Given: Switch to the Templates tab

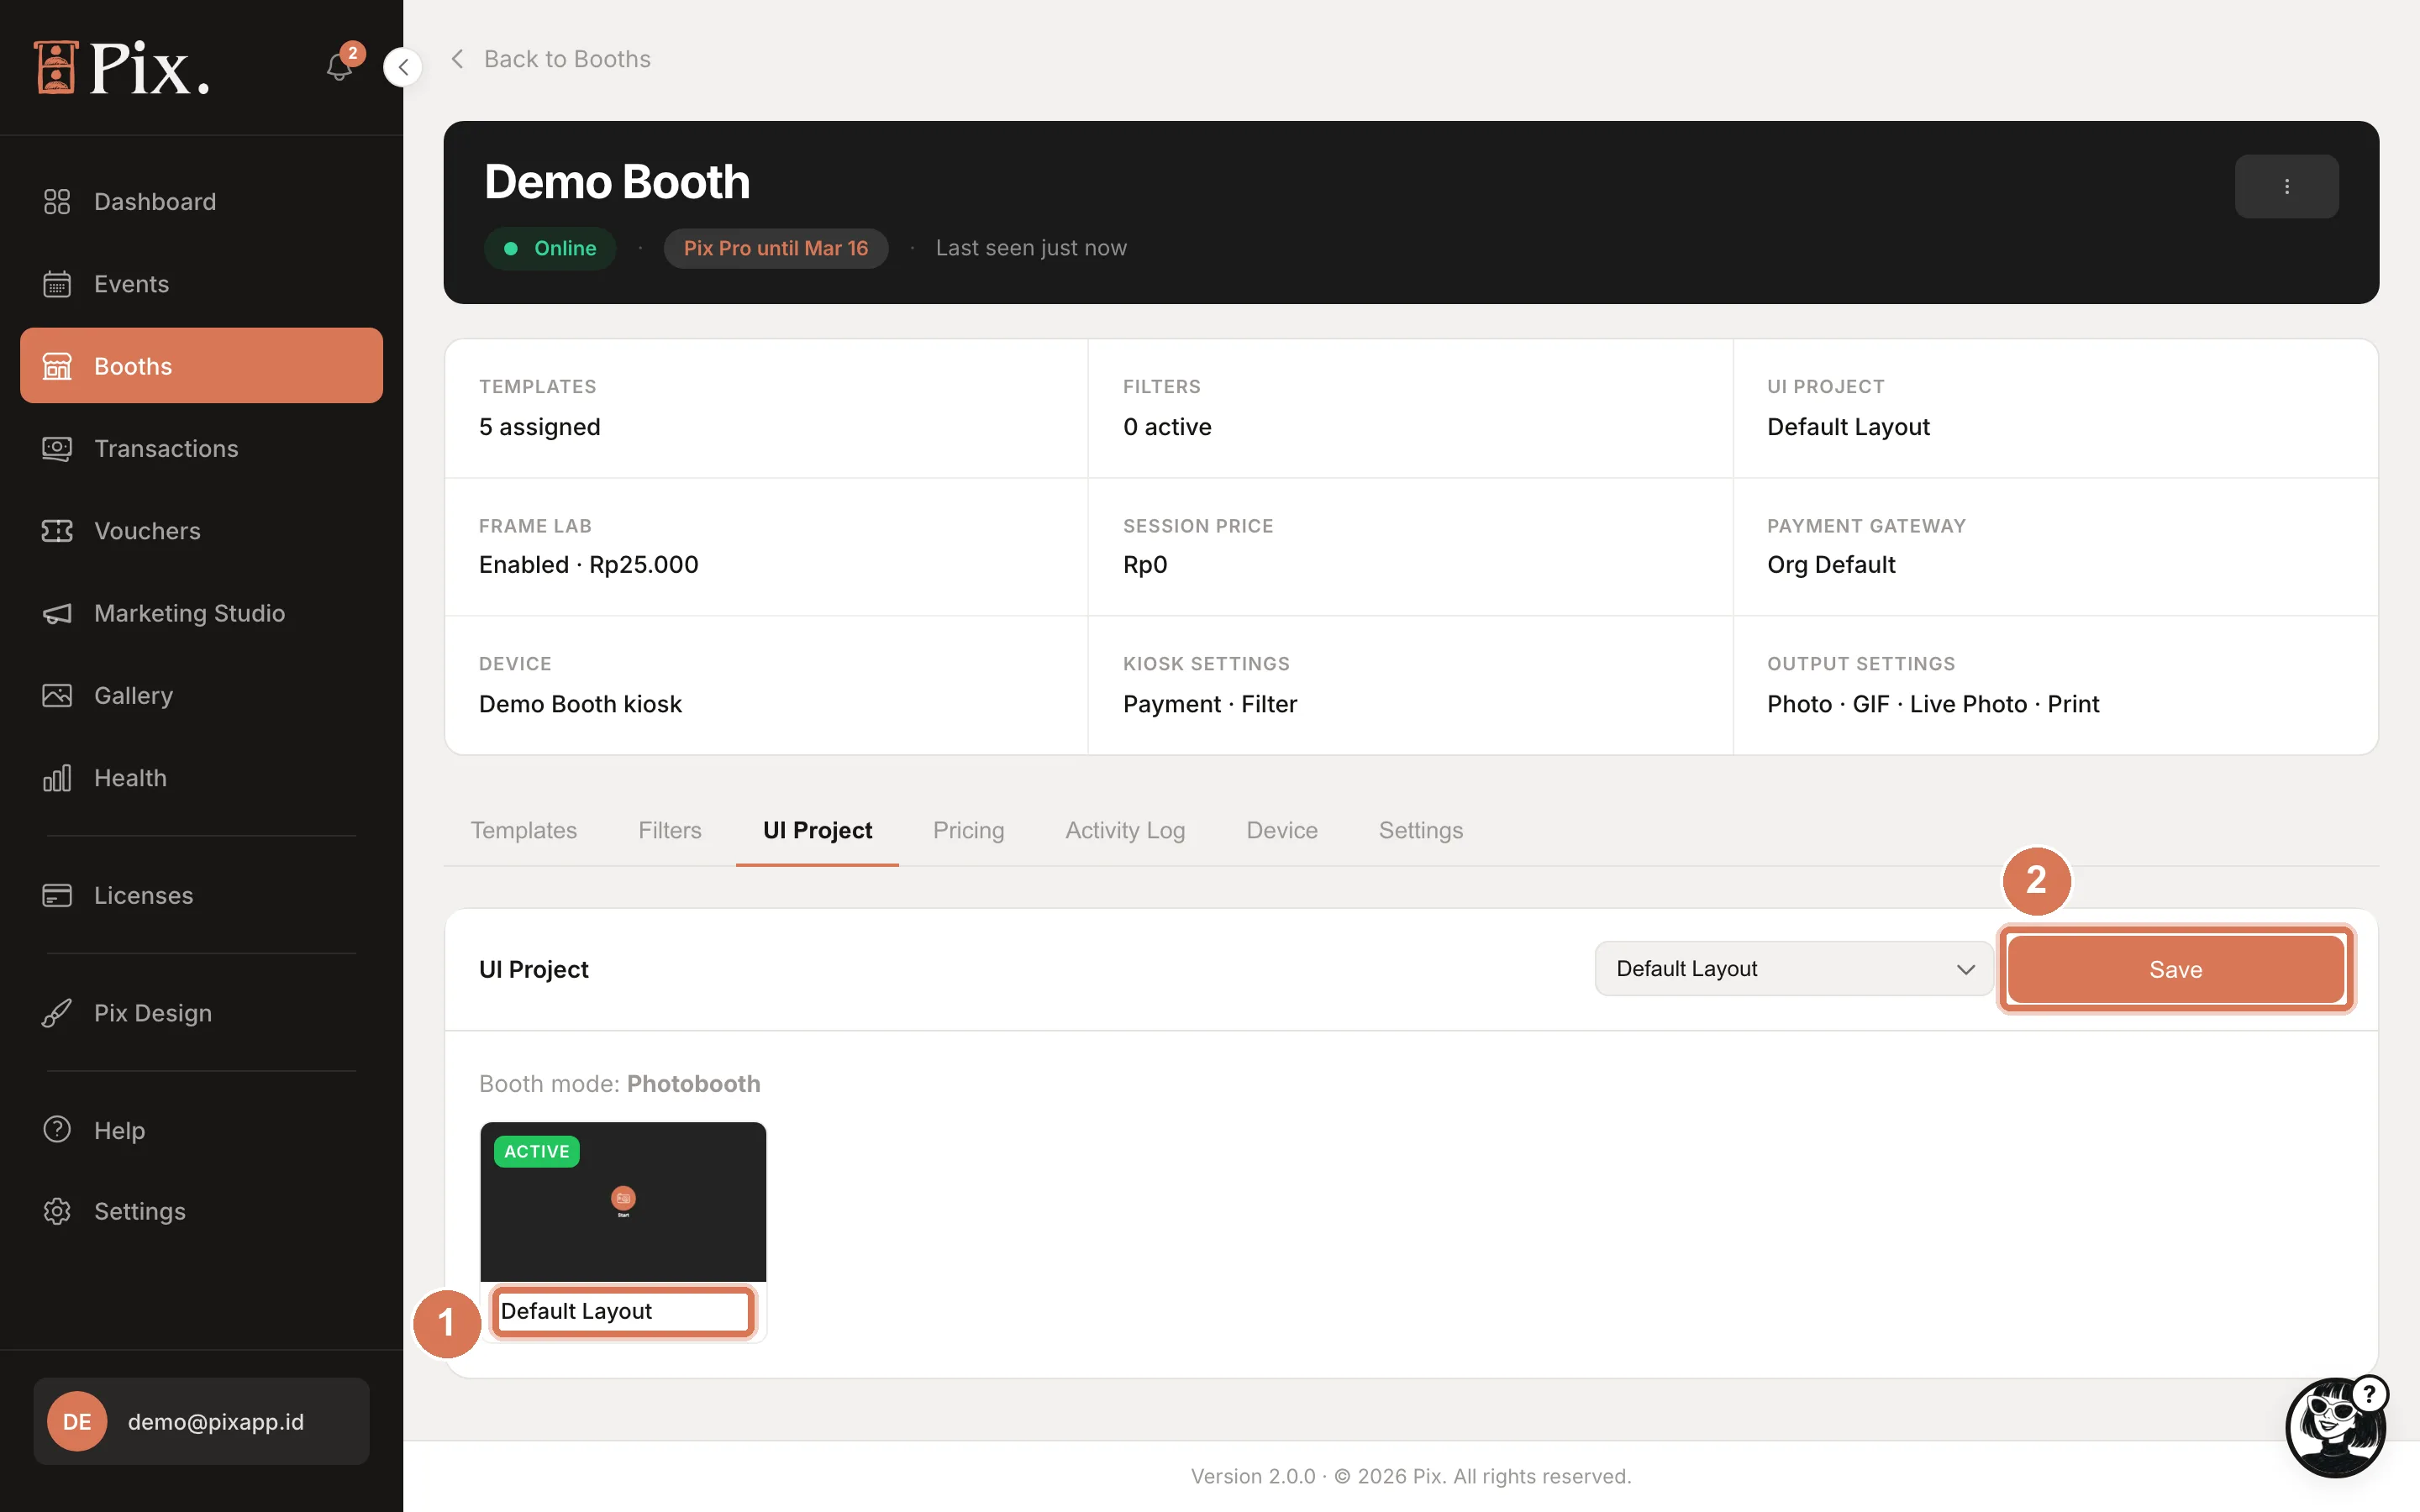Looking at the screenshot, I should [x=524, y=831].
